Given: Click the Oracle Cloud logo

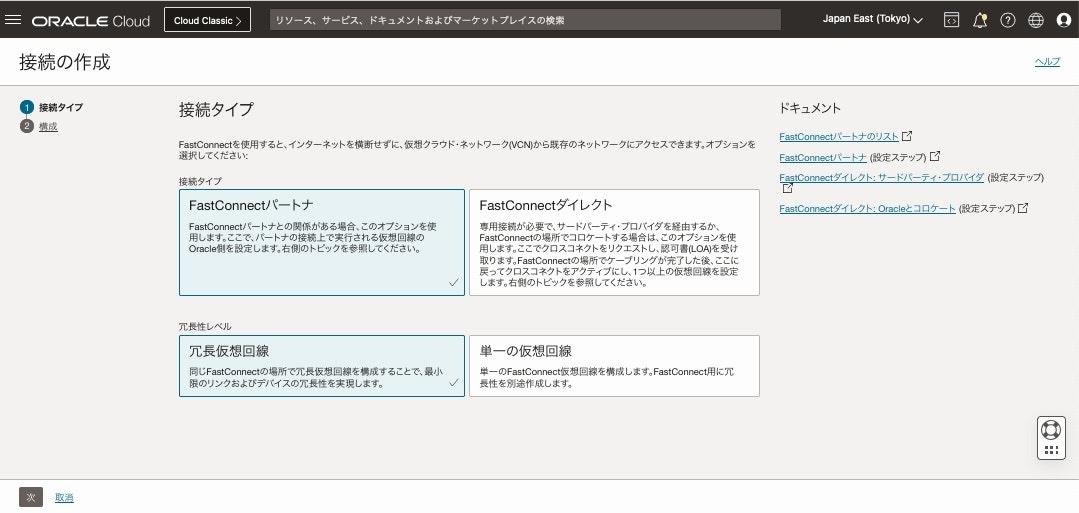Looking at the screenshot, I should (x=90, y=21).
